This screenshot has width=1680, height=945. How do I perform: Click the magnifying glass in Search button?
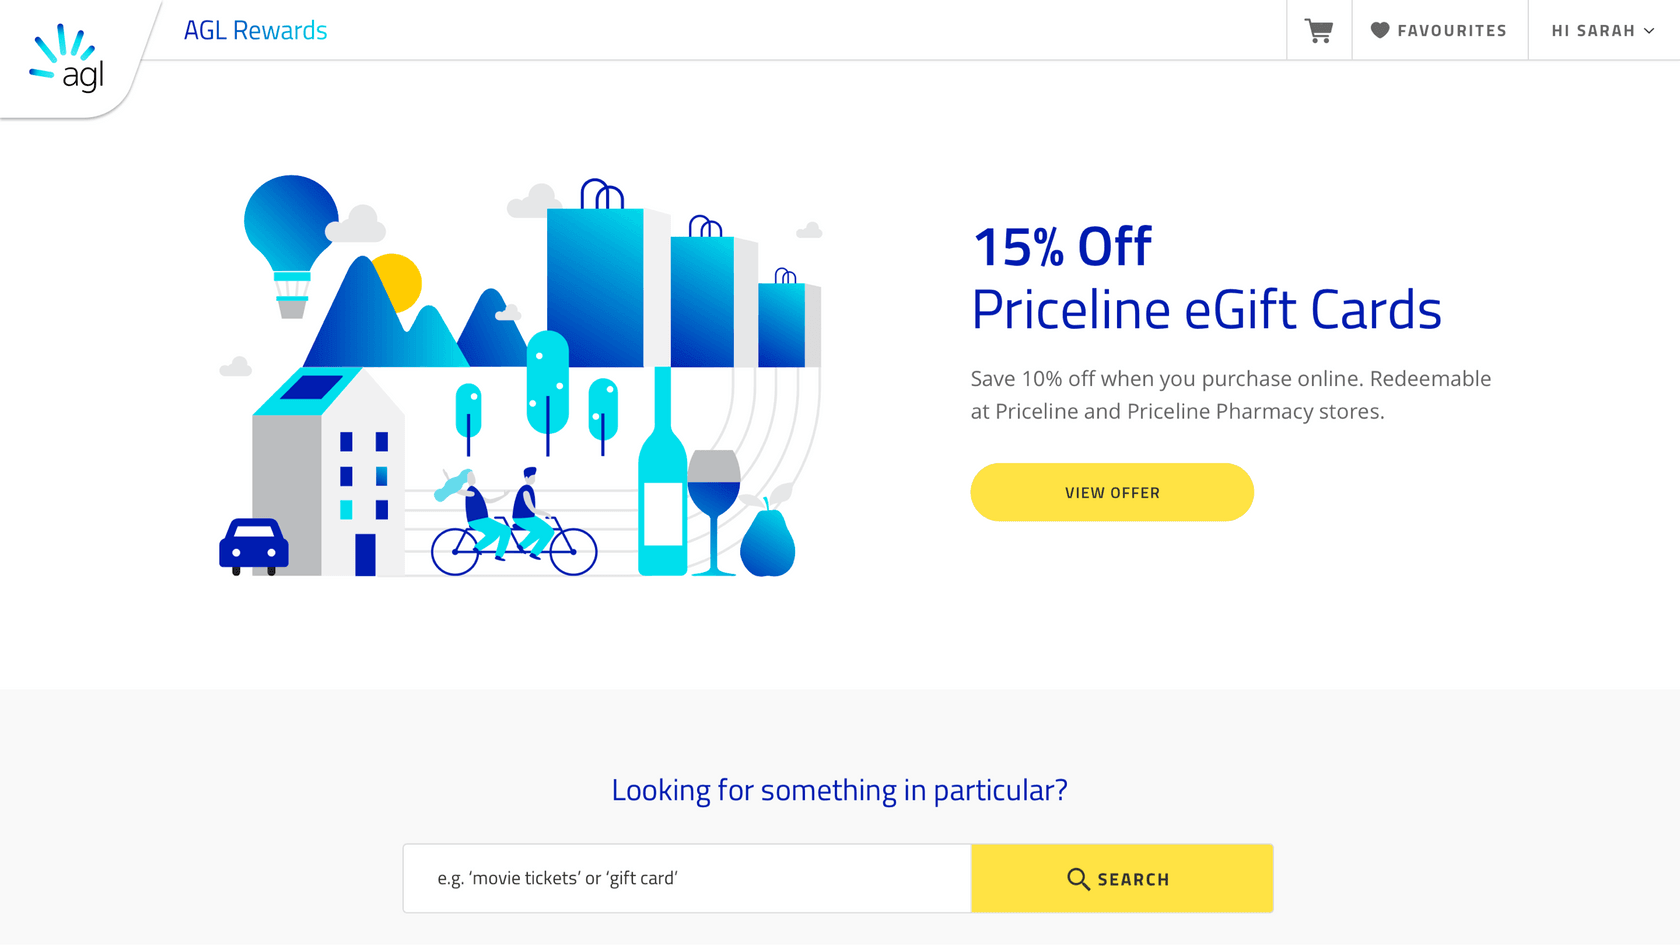pyautogui.click(x=1078, y=879)
